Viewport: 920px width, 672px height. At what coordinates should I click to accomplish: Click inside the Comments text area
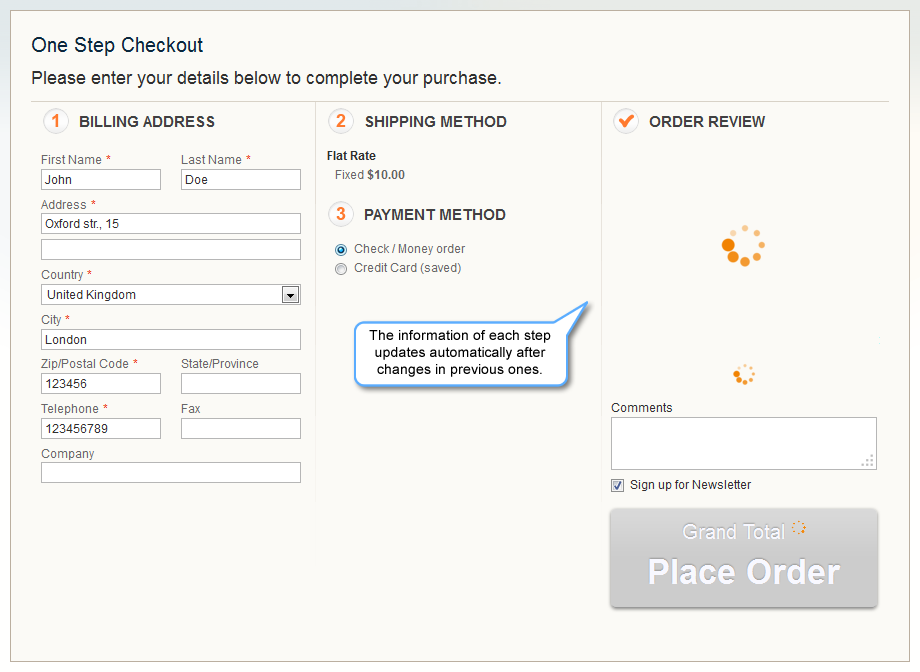coord(743,443)
